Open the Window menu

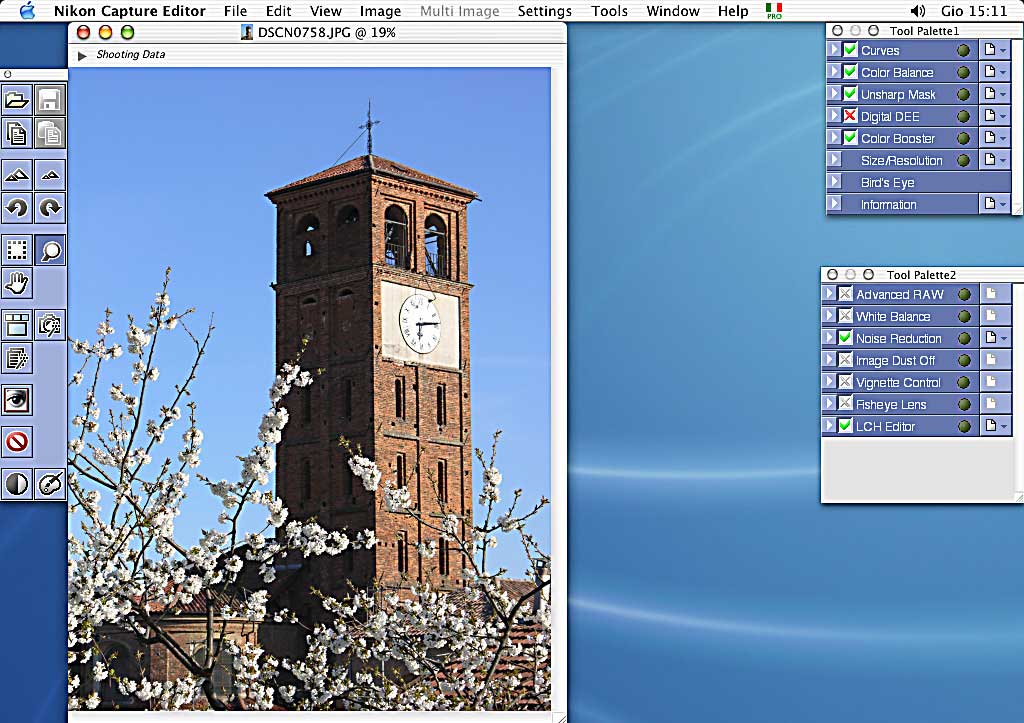coord(673,11)
